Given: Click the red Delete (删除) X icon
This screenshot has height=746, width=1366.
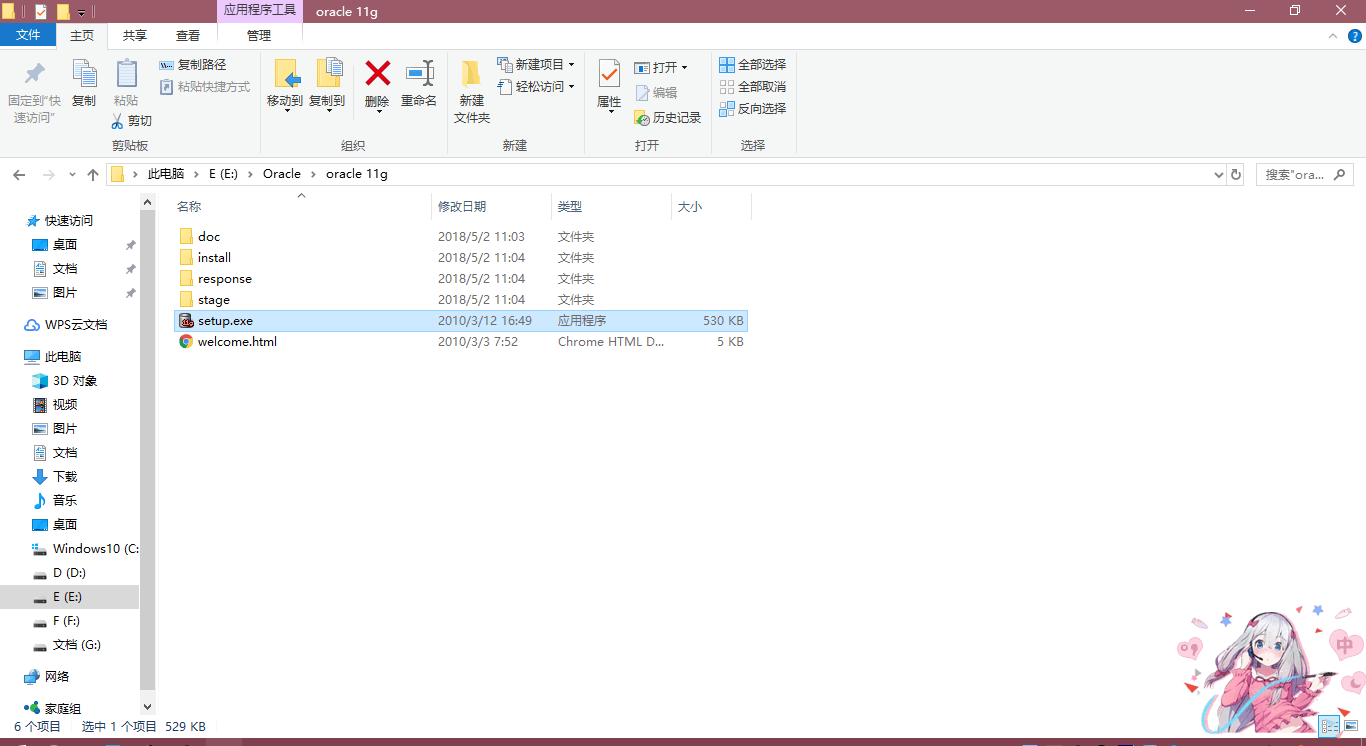Looking at the screenshot, I should coord(377,73).
